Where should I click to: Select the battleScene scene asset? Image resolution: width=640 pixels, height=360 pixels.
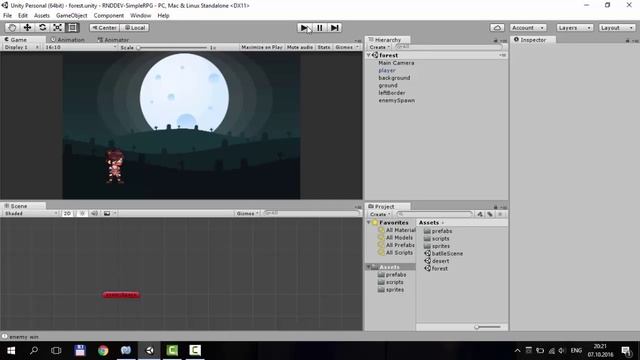pos(444,253)
